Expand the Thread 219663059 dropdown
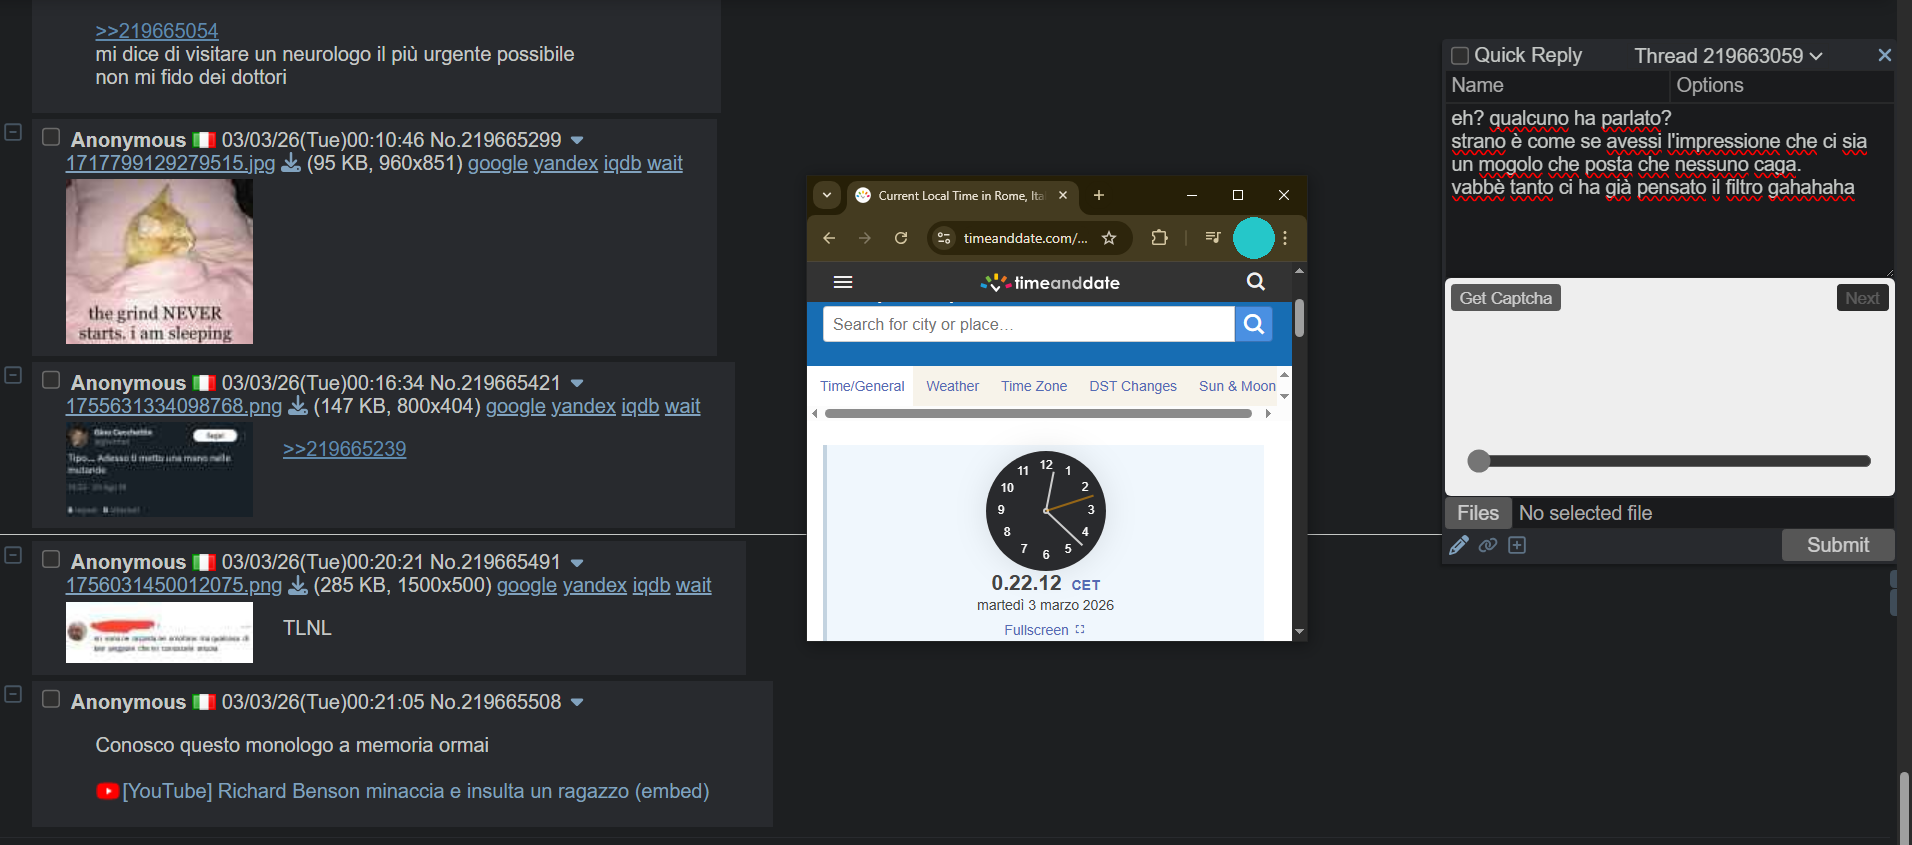Screen dimensions: 1912x845 click(1816, 56)
